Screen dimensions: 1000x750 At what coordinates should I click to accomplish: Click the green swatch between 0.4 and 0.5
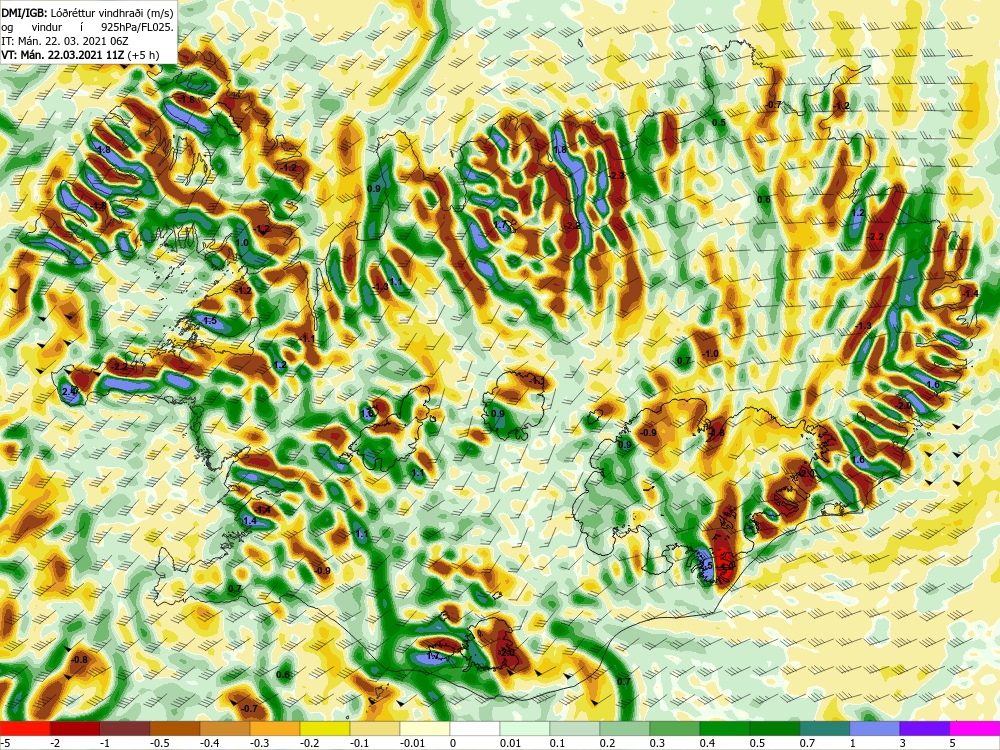[x=724, y=728]
